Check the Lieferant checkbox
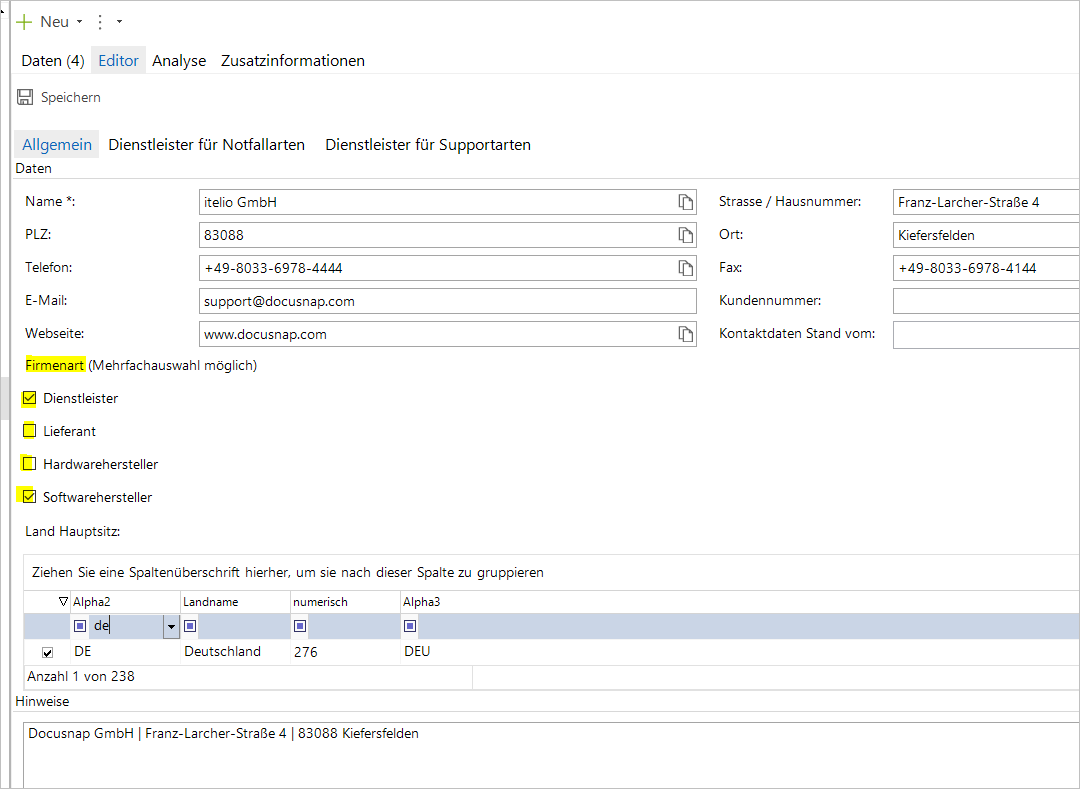 click(29, 430)
